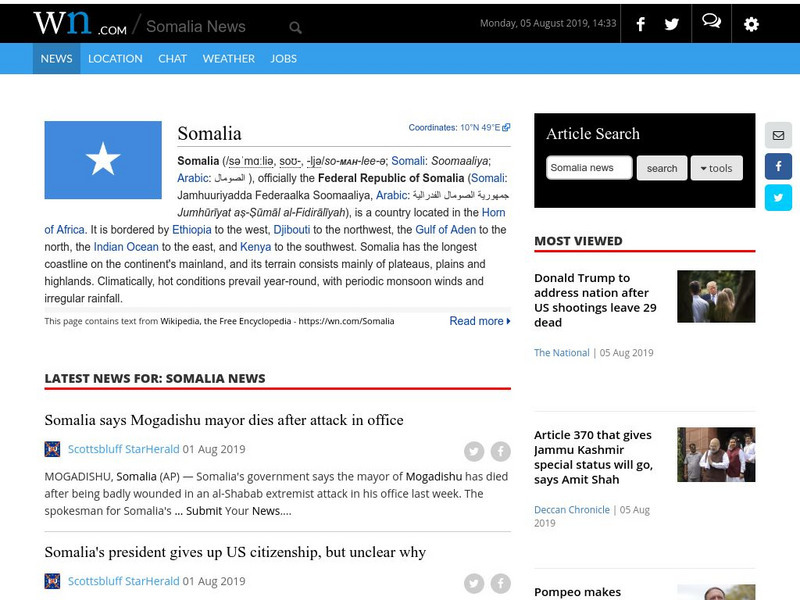Open the chat bubbles icon in header
Screen dimensions: 800x600
(x=711, y=22)
